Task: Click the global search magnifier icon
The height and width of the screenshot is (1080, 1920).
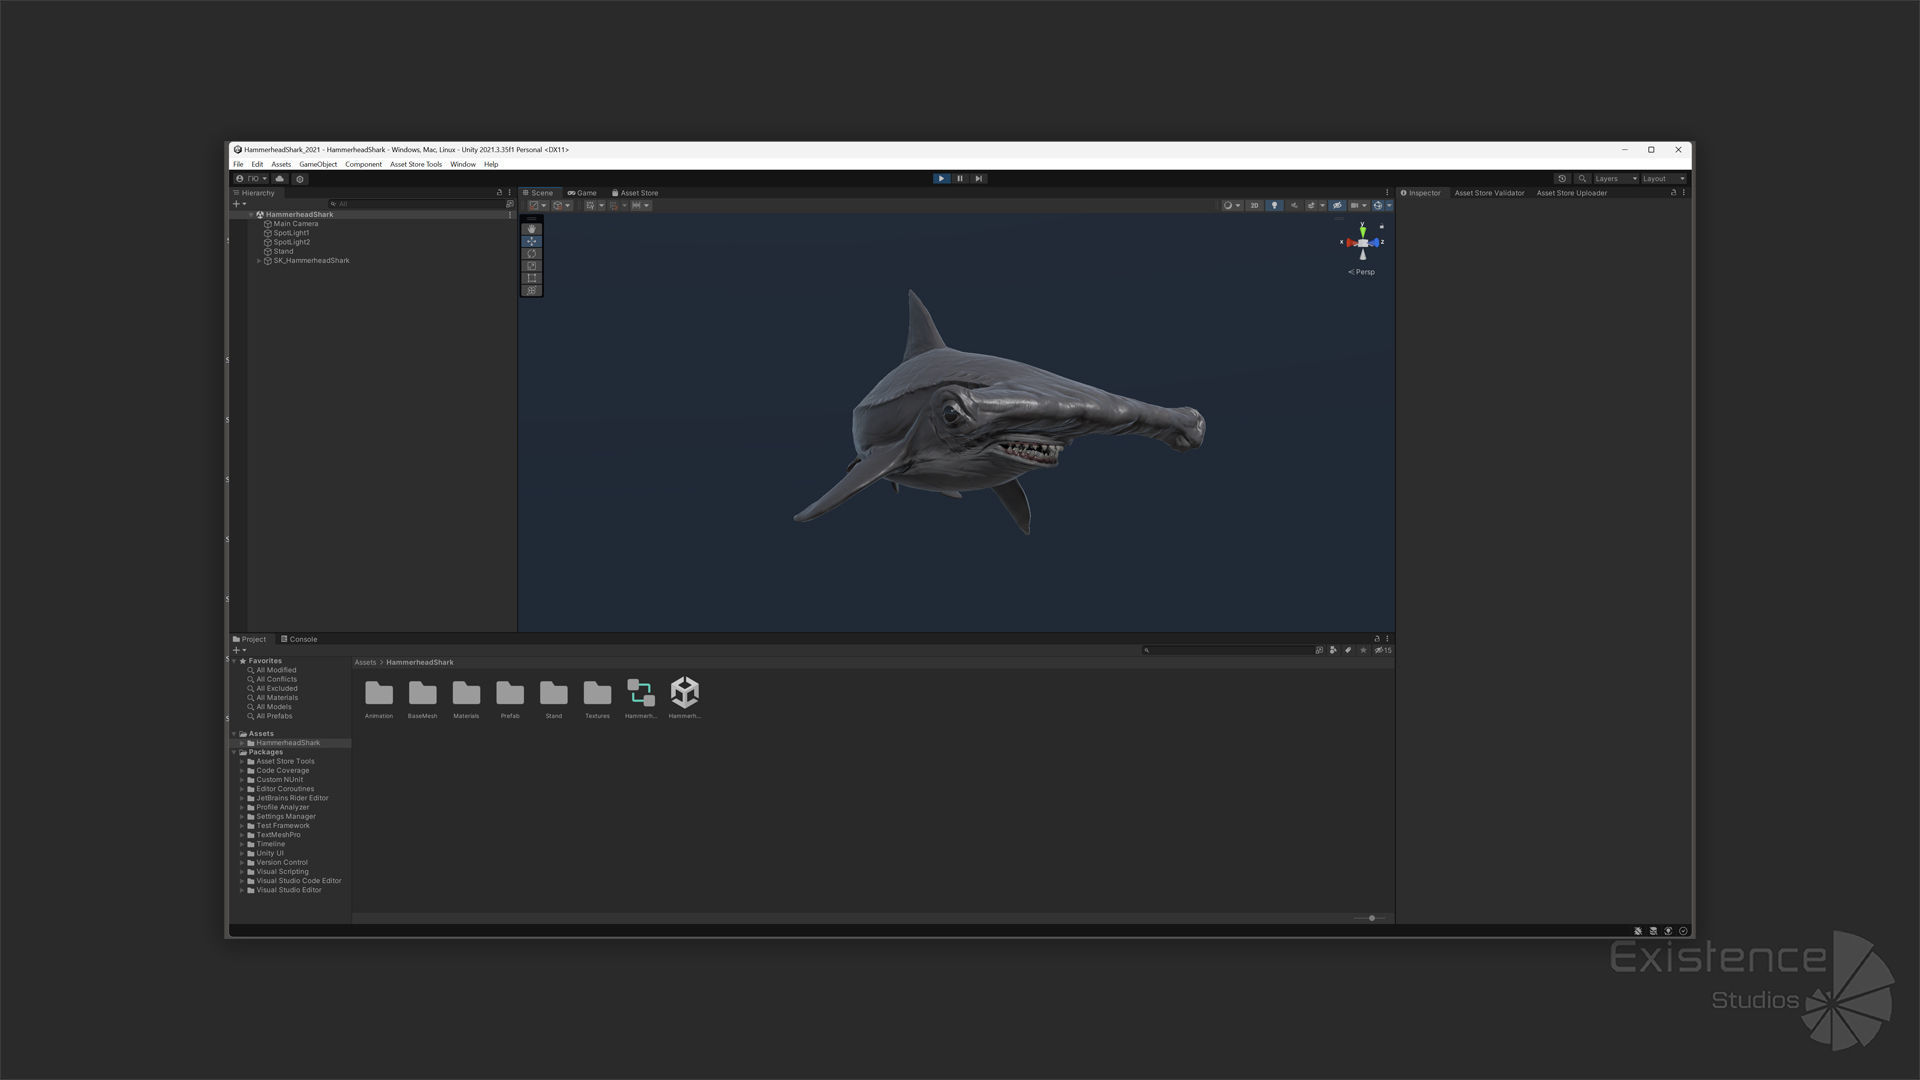Action: pyautogui.click(x=1582, y=179)
